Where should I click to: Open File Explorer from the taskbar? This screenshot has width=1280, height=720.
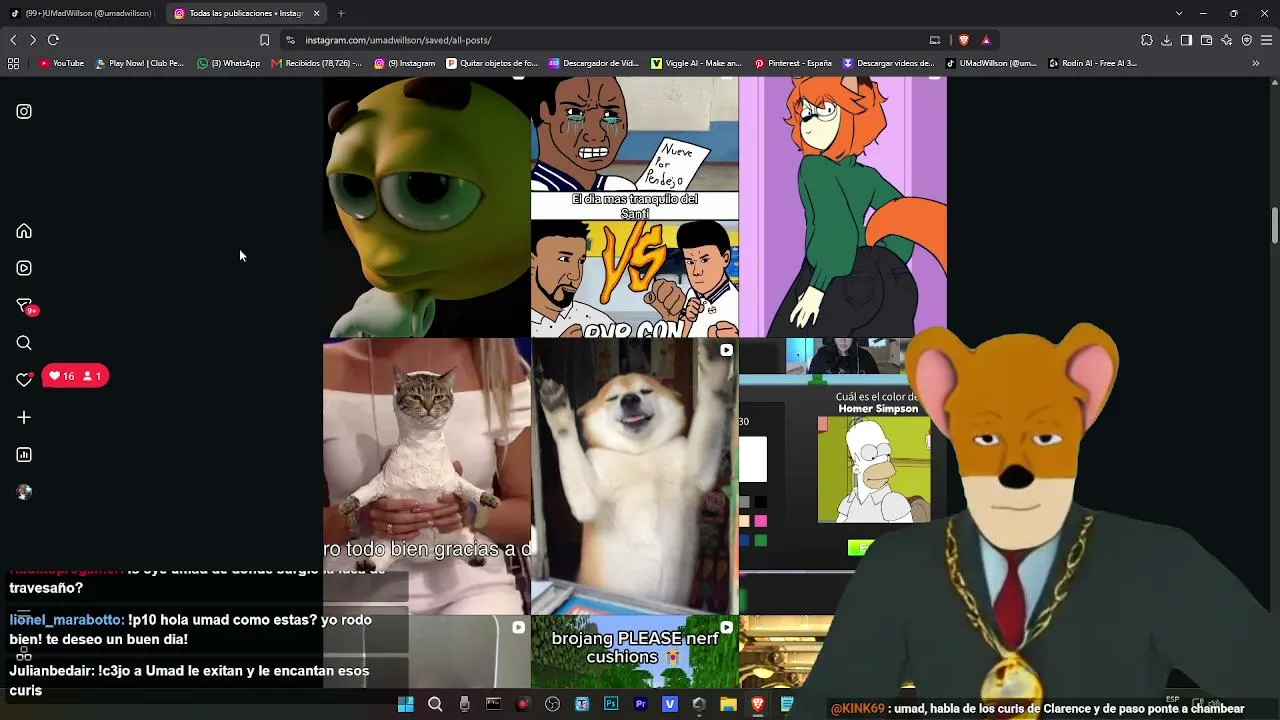coord(729,704)
